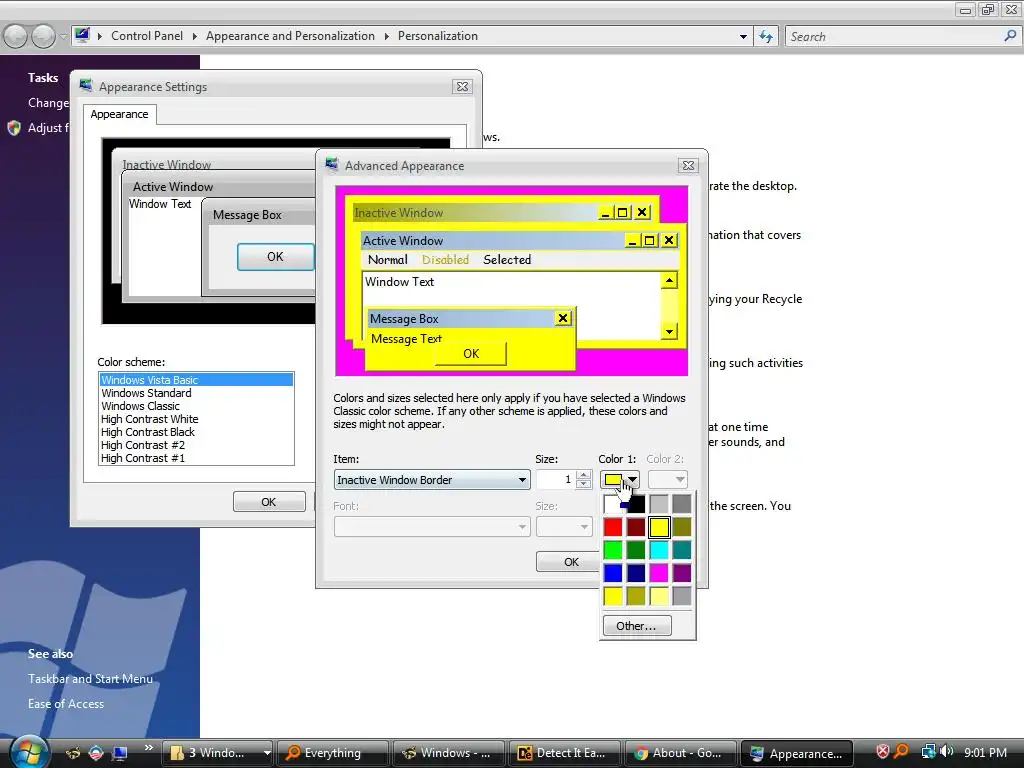Viewport: 1024px width, 768px height.
Task: Pick the purple swatch
Action: (x=682, y=573)
